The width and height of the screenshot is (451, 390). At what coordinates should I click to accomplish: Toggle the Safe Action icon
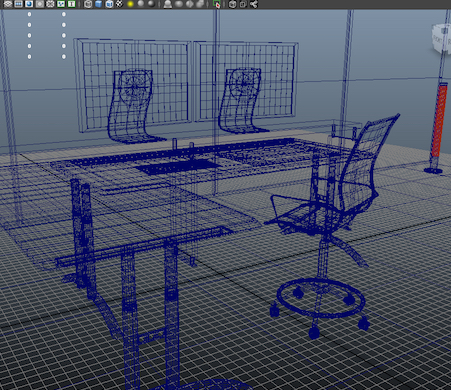point(61,4)
